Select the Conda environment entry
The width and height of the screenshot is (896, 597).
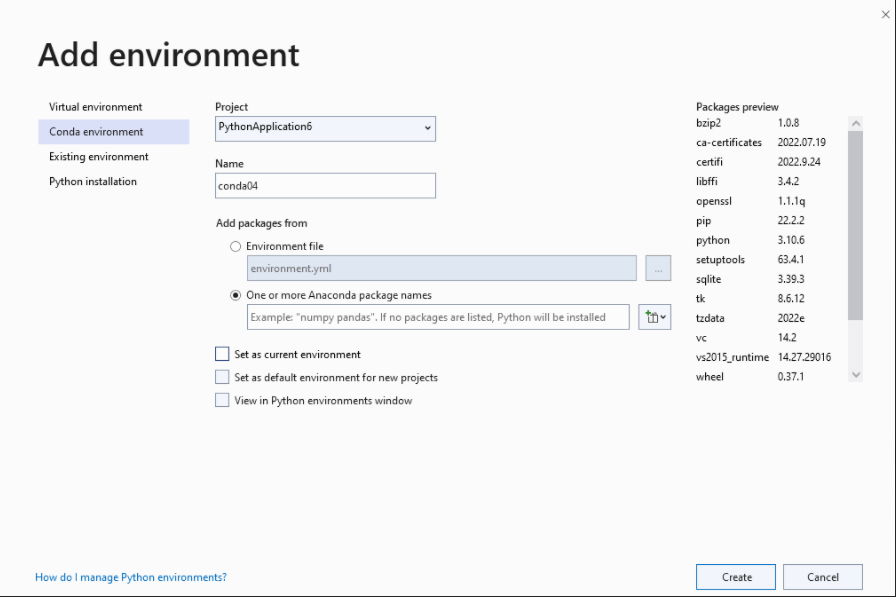coord(95,131)
